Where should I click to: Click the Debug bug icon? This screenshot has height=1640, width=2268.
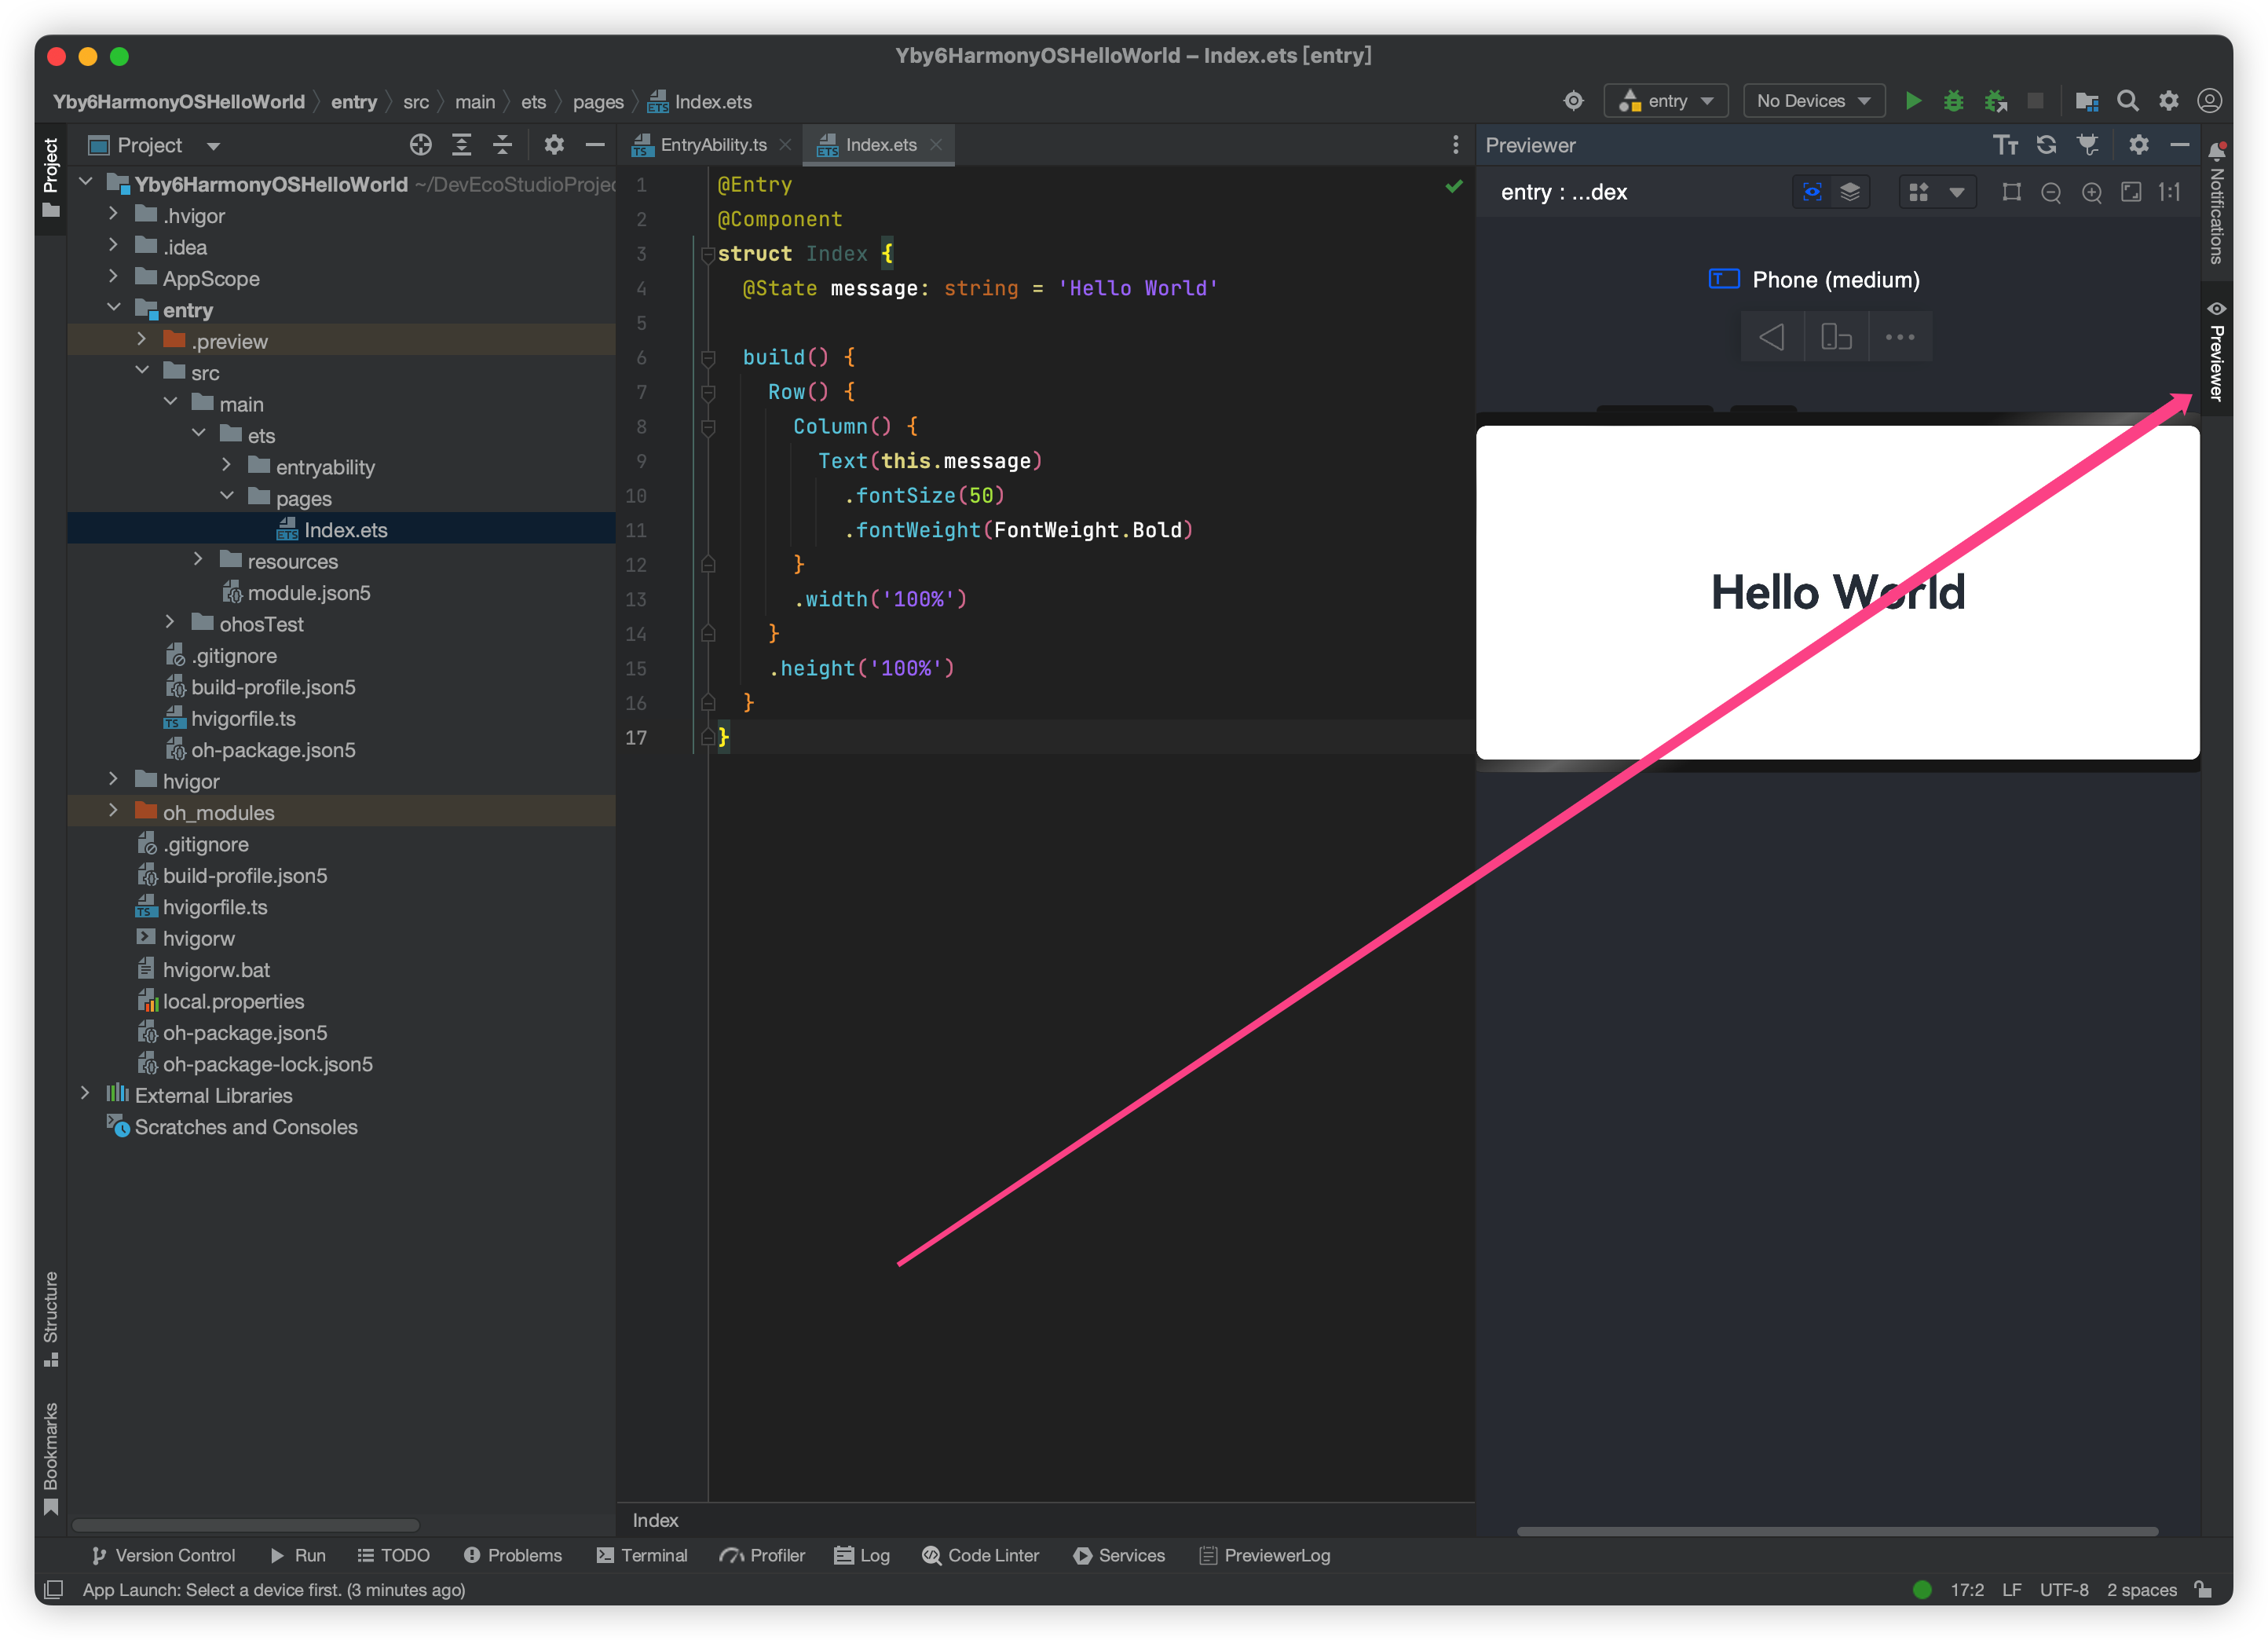(x=1953, y=101)
